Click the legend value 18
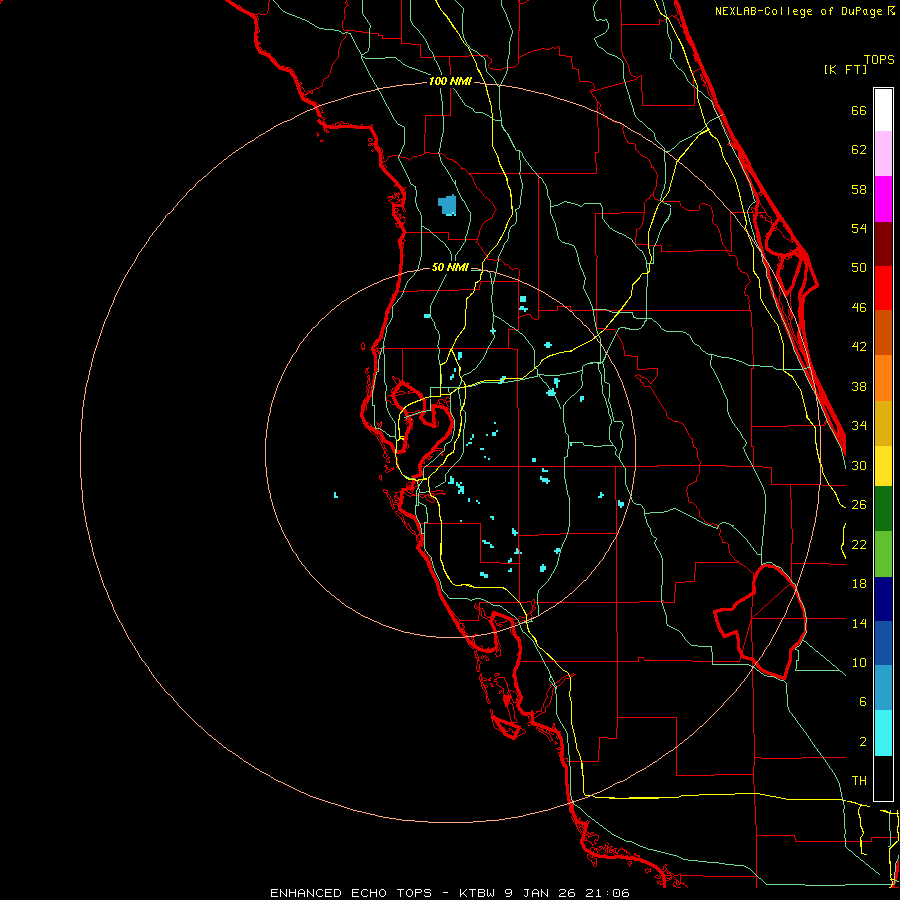The height and width of the screenshot is (900, 900). coord(859,584)
